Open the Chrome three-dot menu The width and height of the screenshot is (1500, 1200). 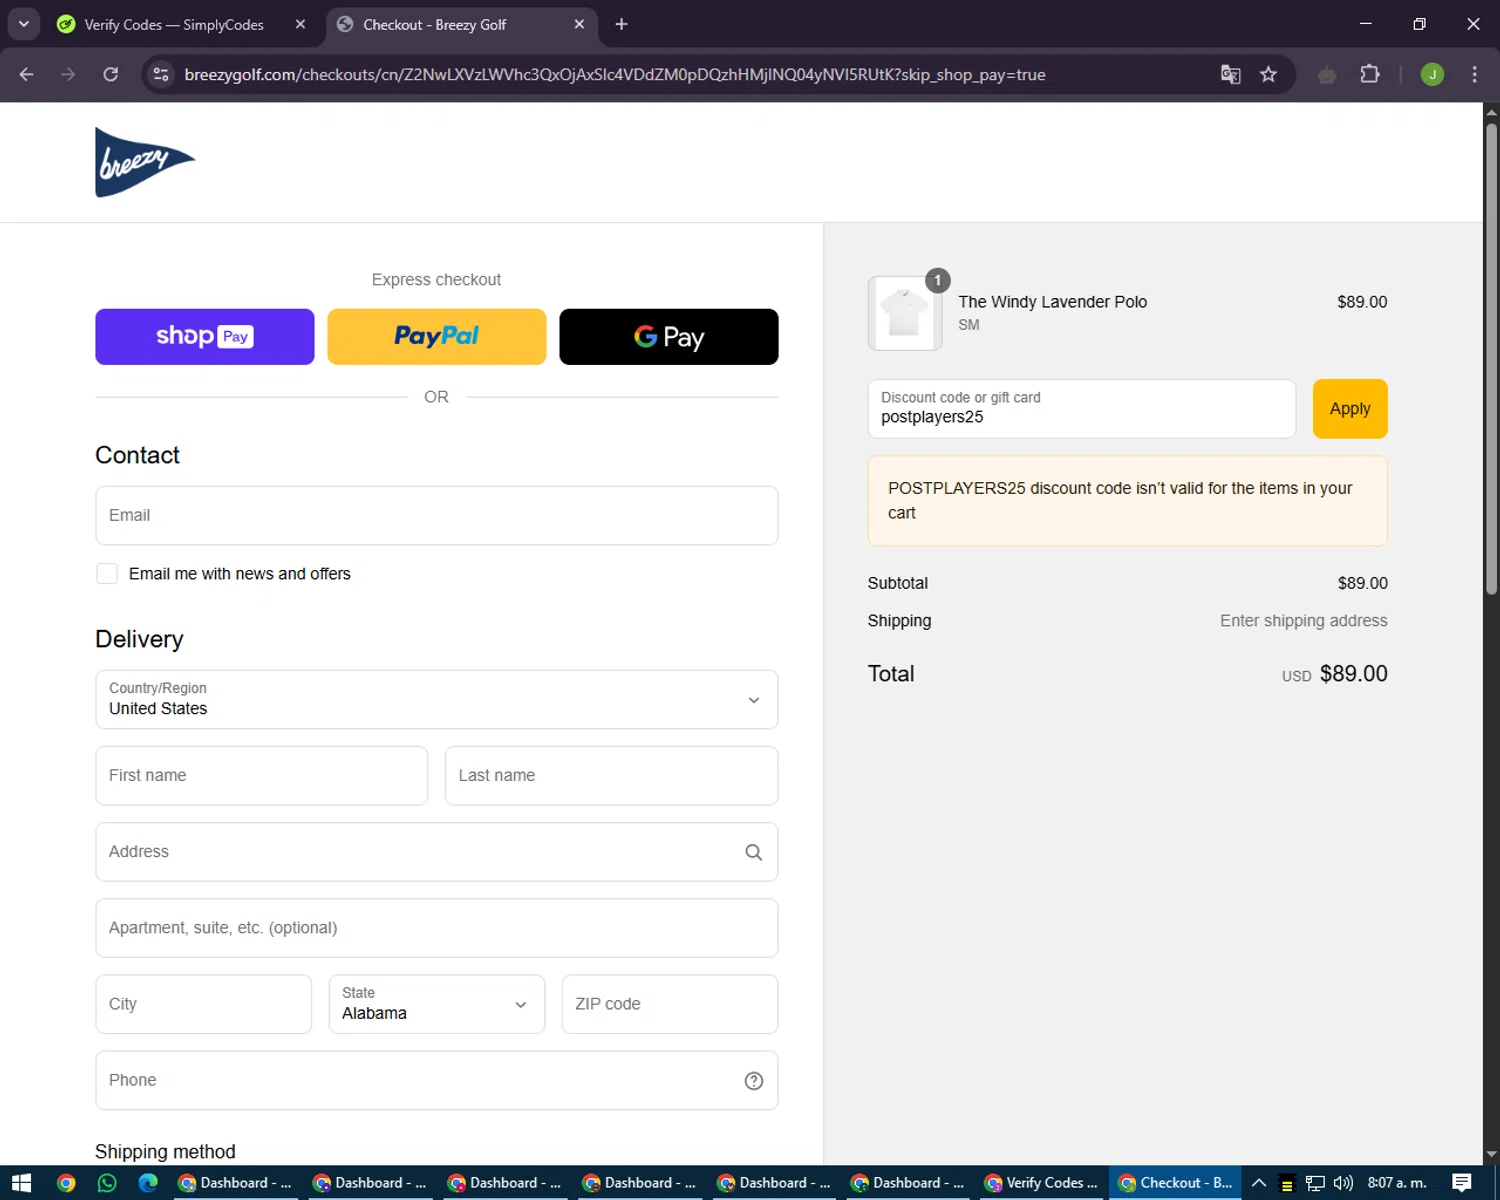1474,74
